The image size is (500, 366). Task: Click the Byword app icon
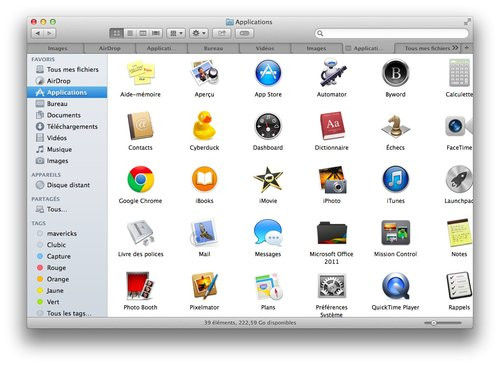395,73
